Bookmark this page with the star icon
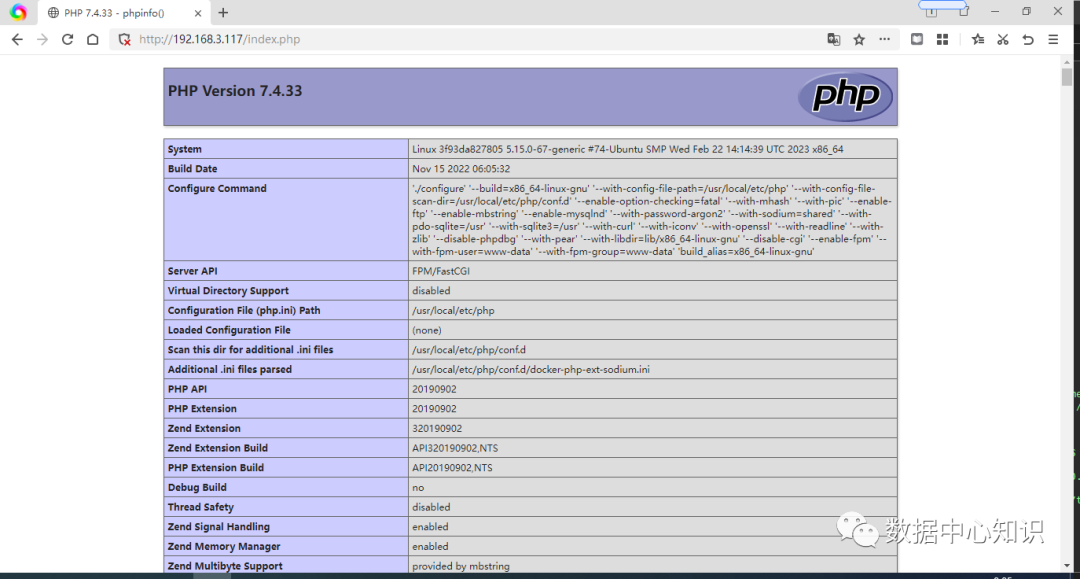The width and height of the screenshot is (1080, 579). tap(859, 39)
